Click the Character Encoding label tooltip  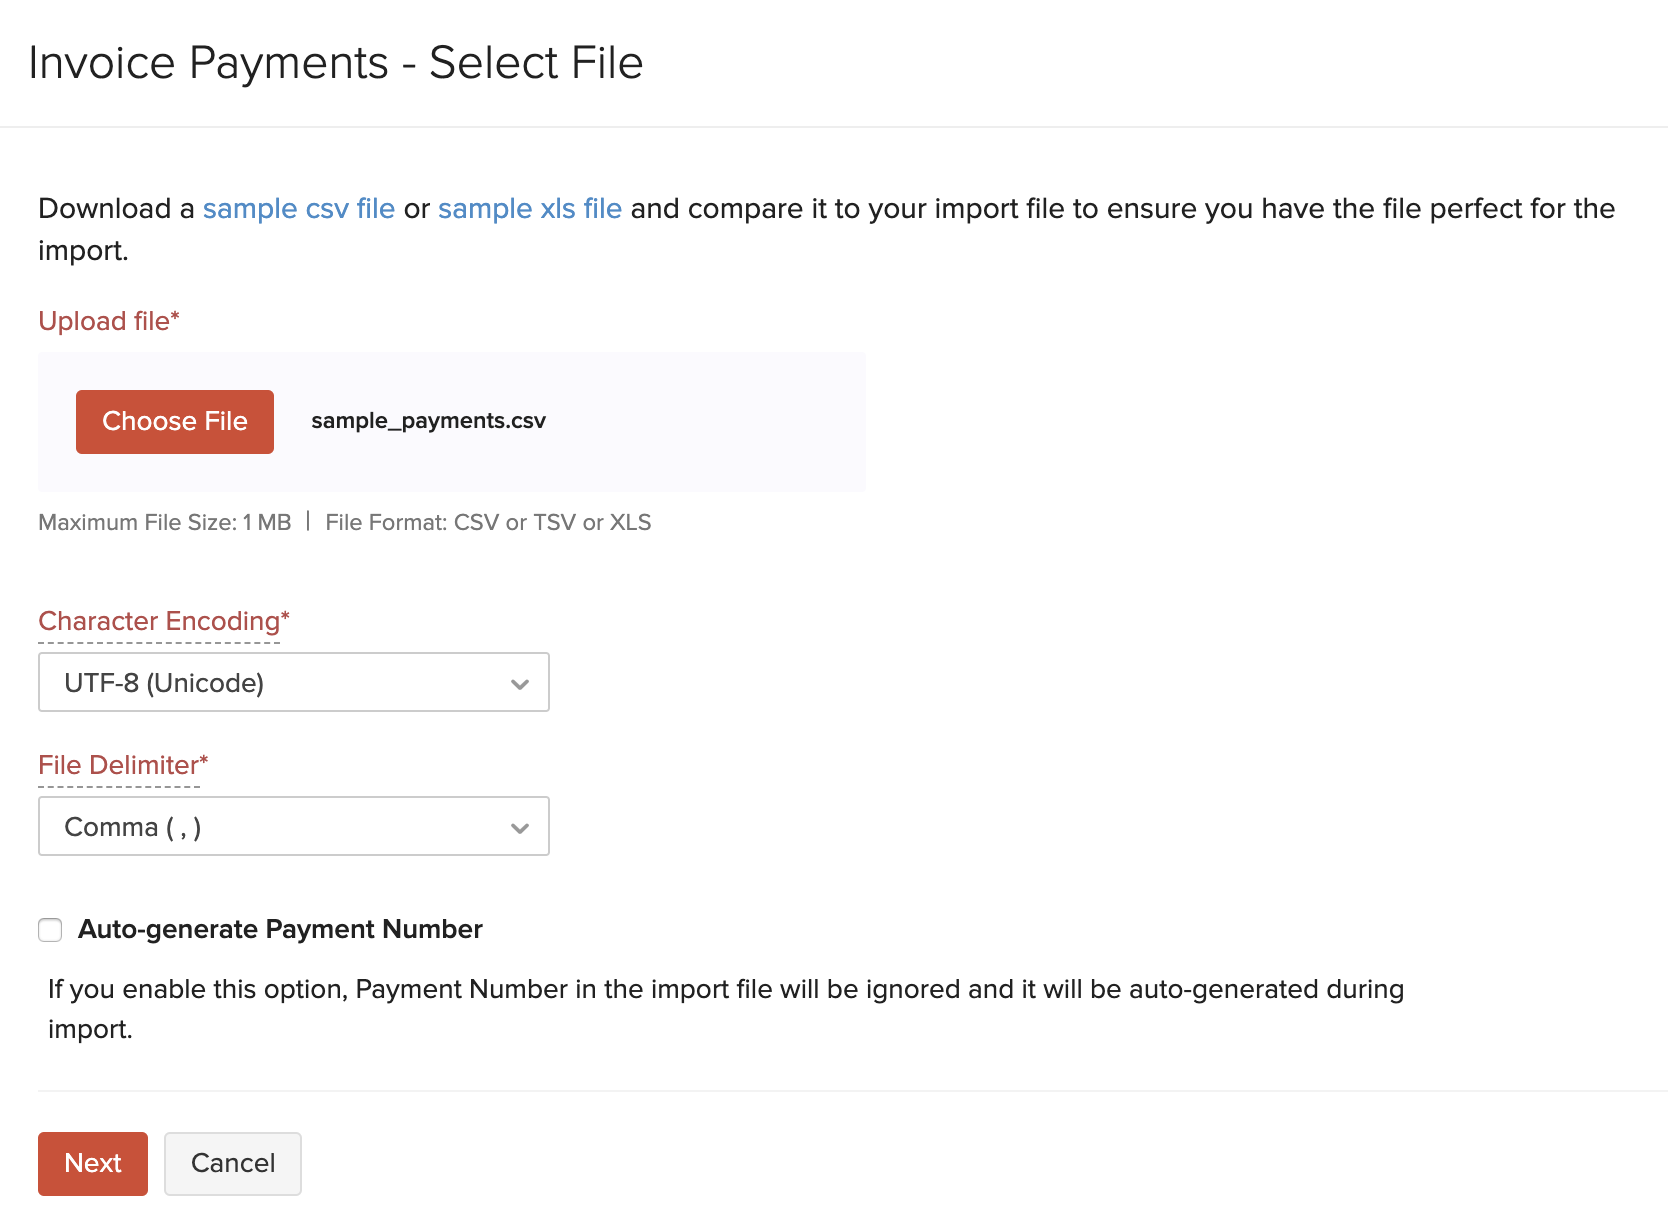click(159, 620)
